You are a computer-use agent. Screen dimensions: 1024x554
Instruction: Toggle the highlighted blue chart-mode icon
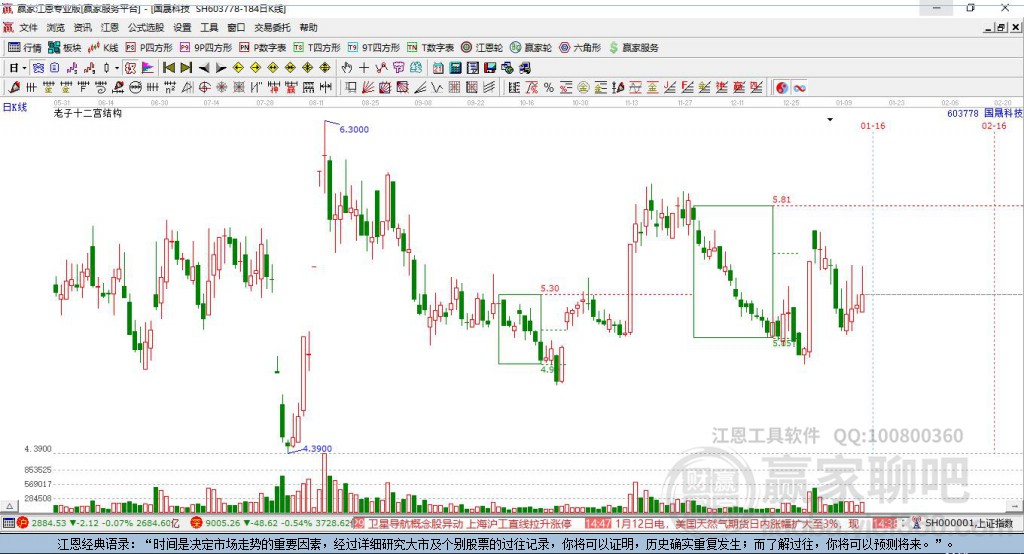coord(39,68)
